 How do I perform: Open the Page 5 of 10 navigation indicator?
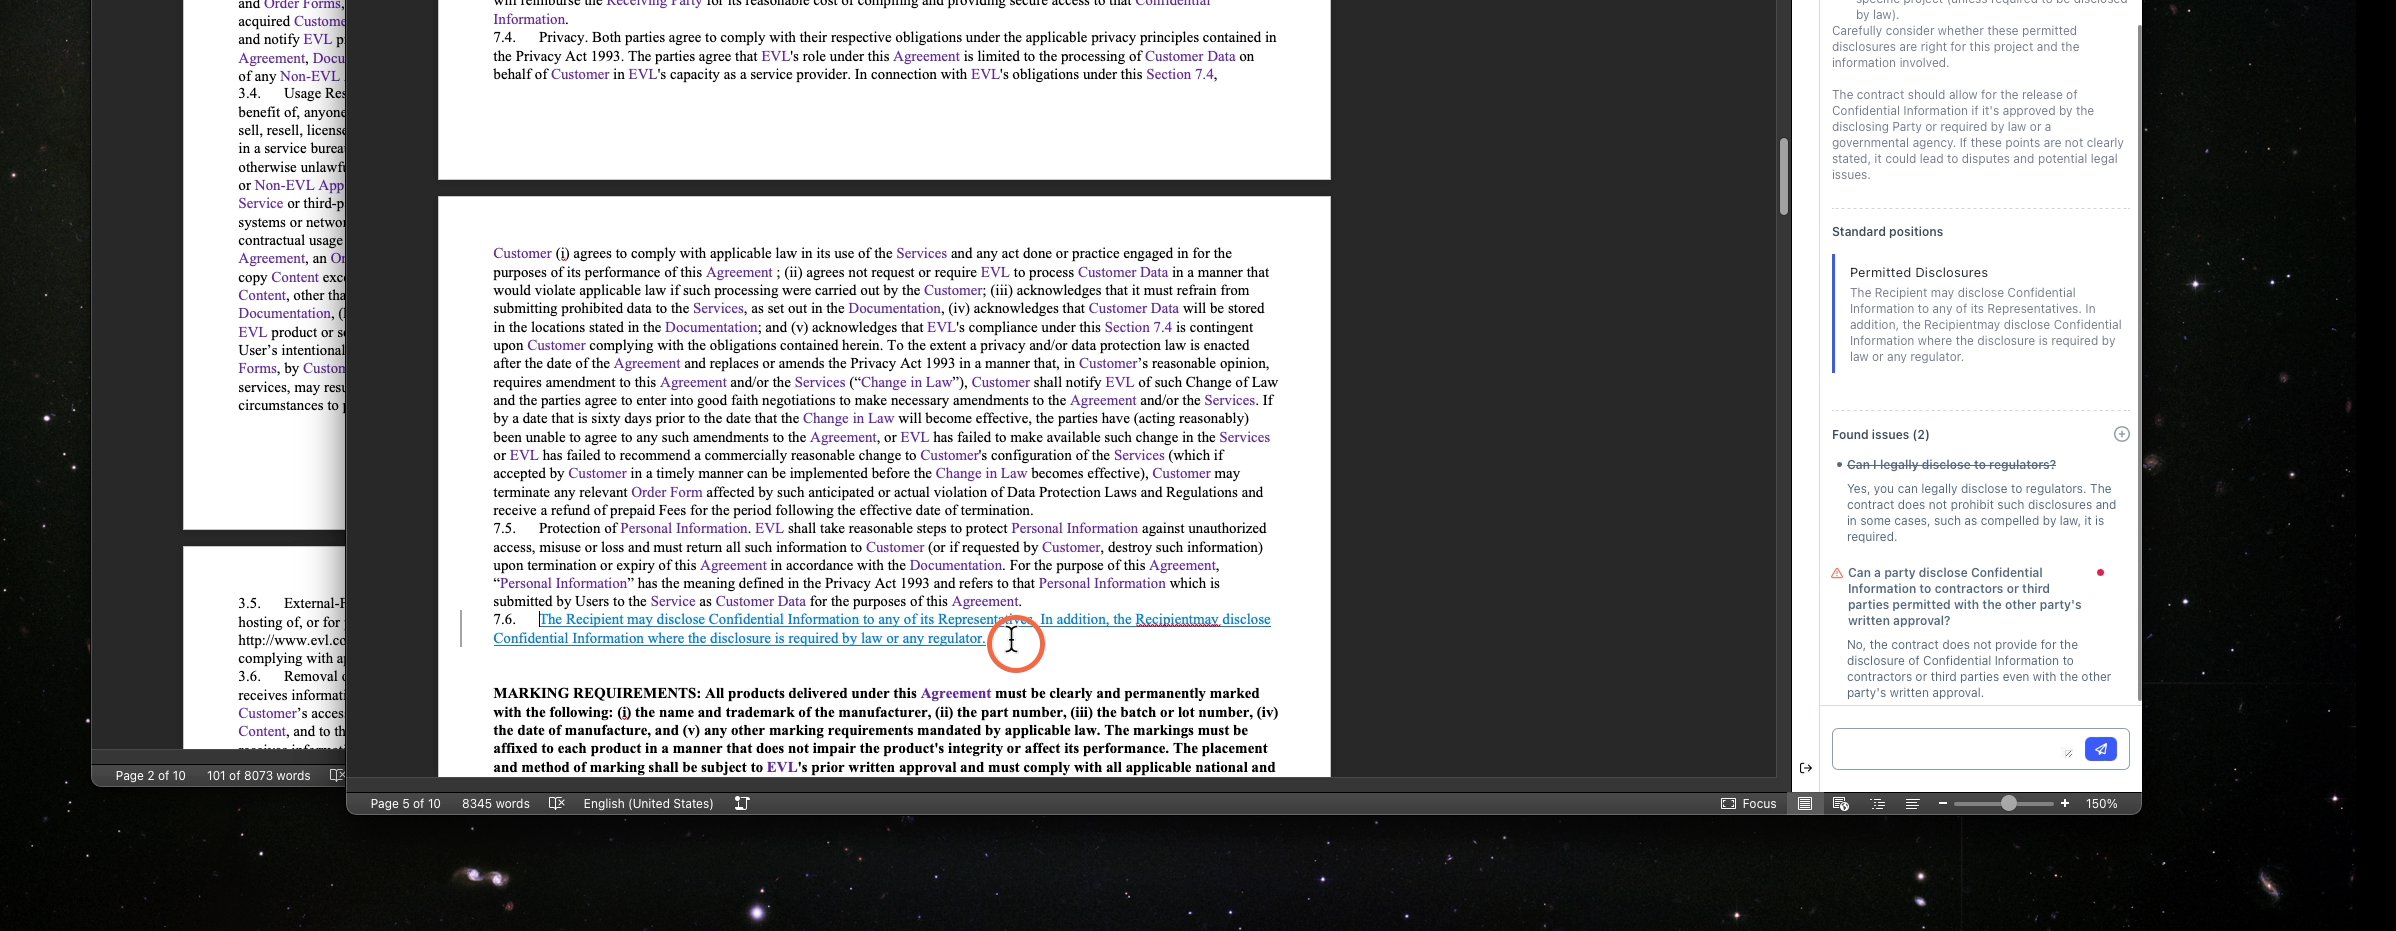pos(405,803)
